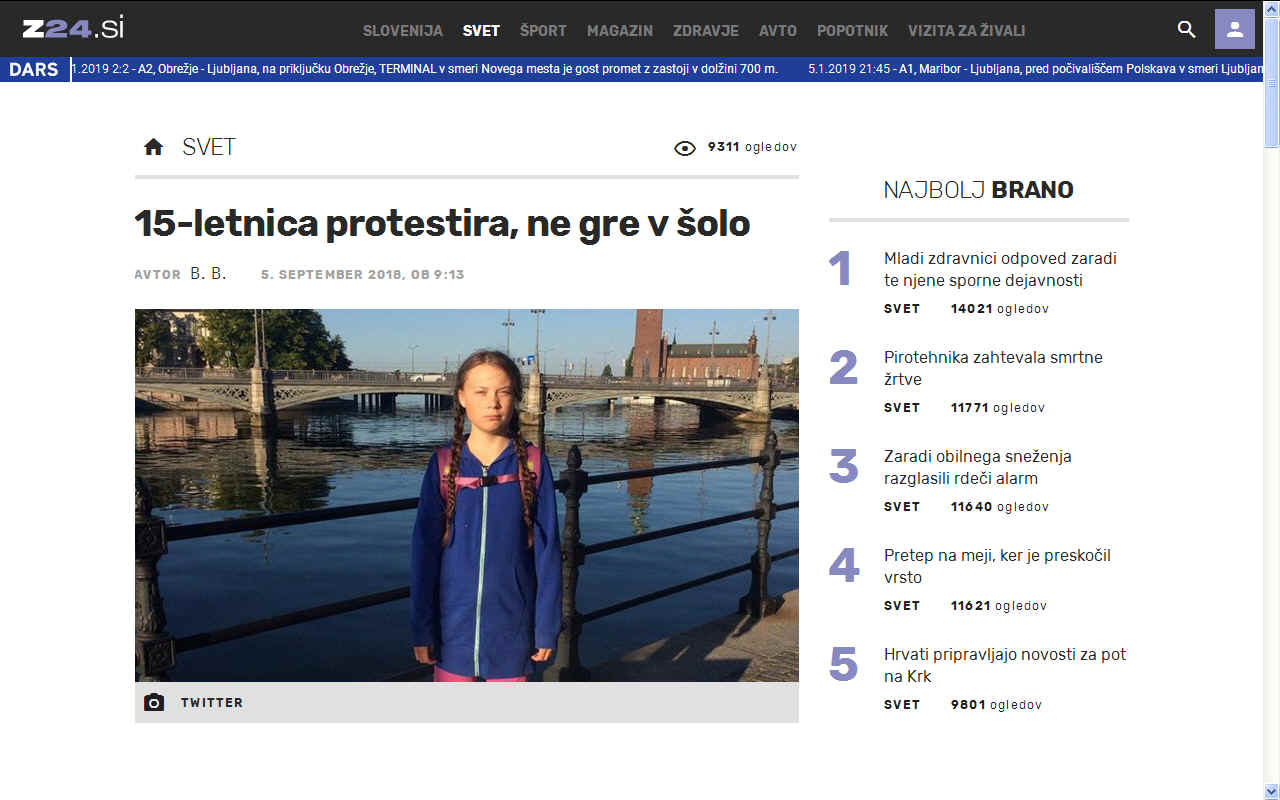Image resolution: width=1280 pixels, height=800 pixels.
Task: Click the 'NAJBOLJ BRANO' heading
Action: coord(978,190)
